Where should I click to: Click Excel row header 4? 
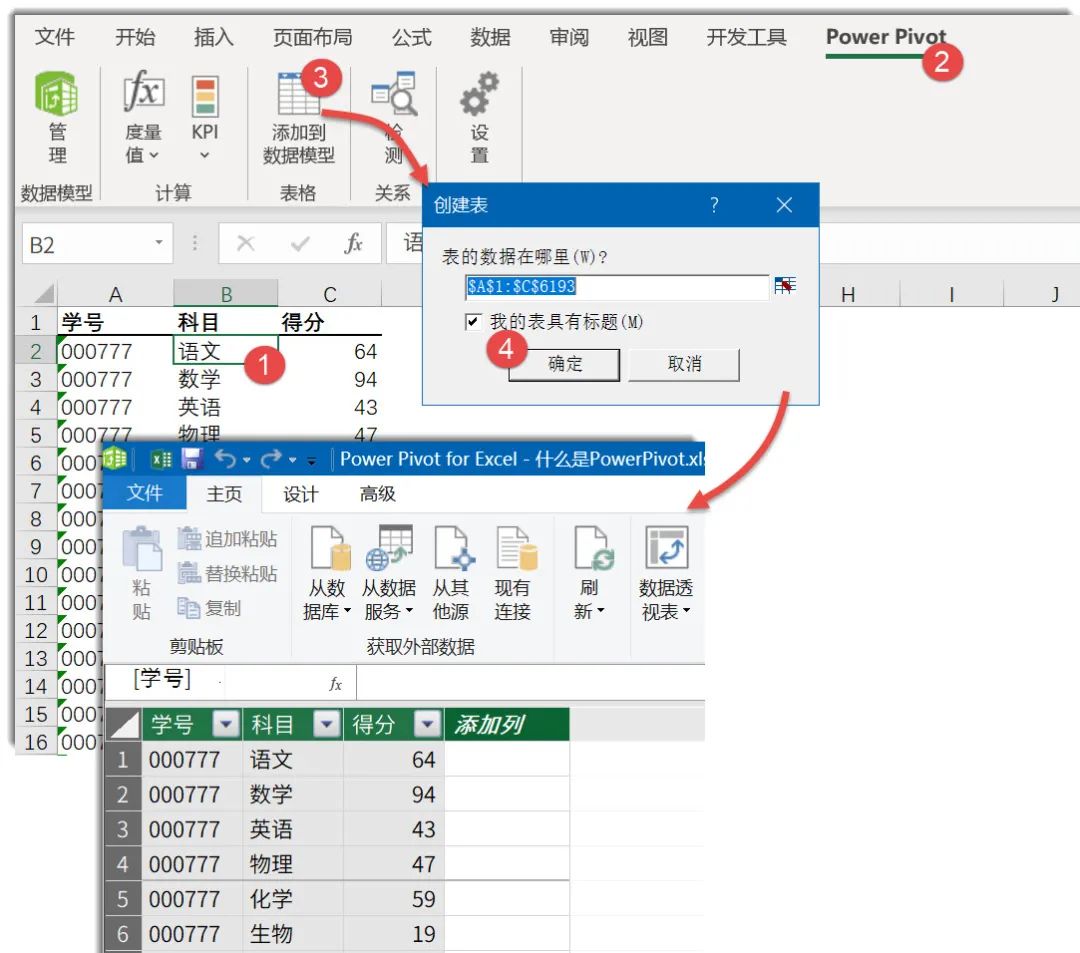click(36, 408)
